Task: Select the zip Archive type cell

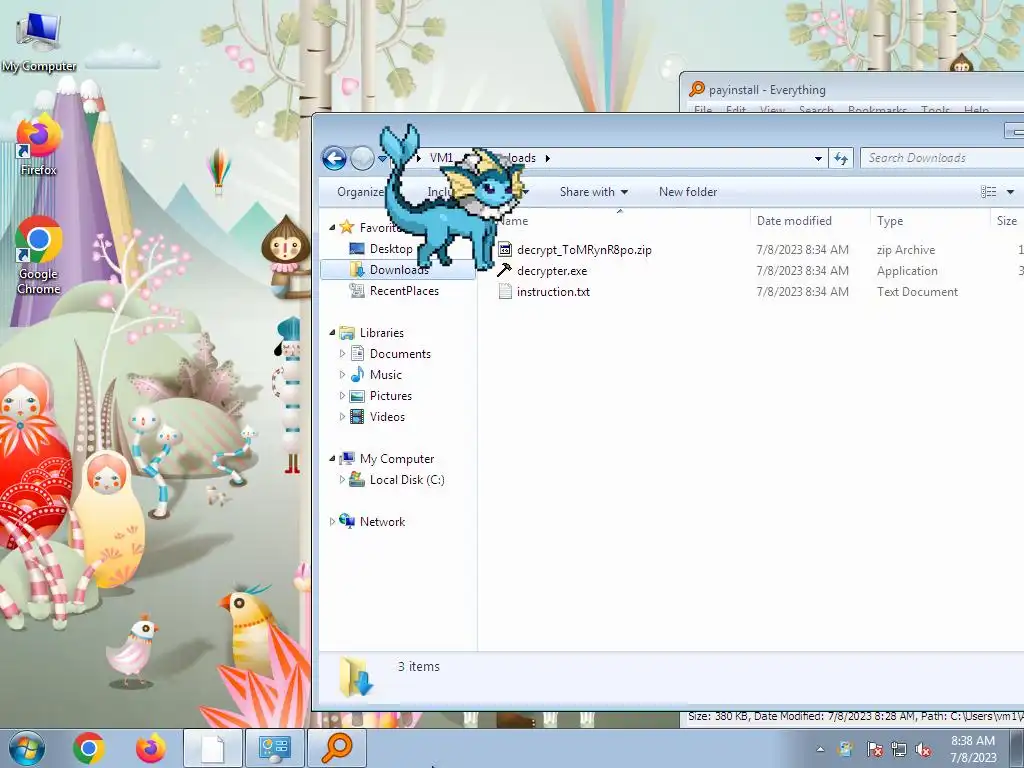Action: click(x=906, y=249)
